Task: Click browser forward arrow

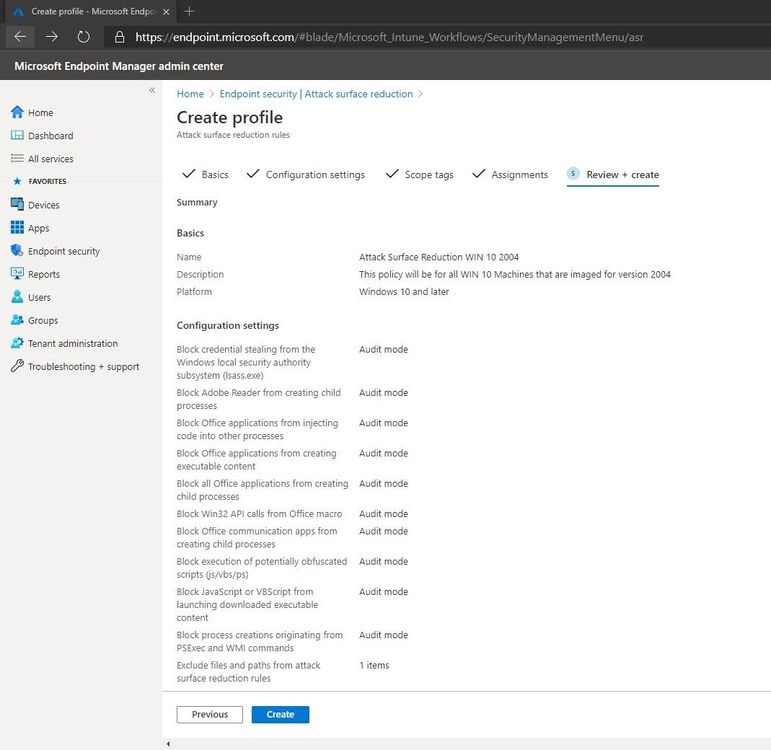Action: [x=52, y=37]
